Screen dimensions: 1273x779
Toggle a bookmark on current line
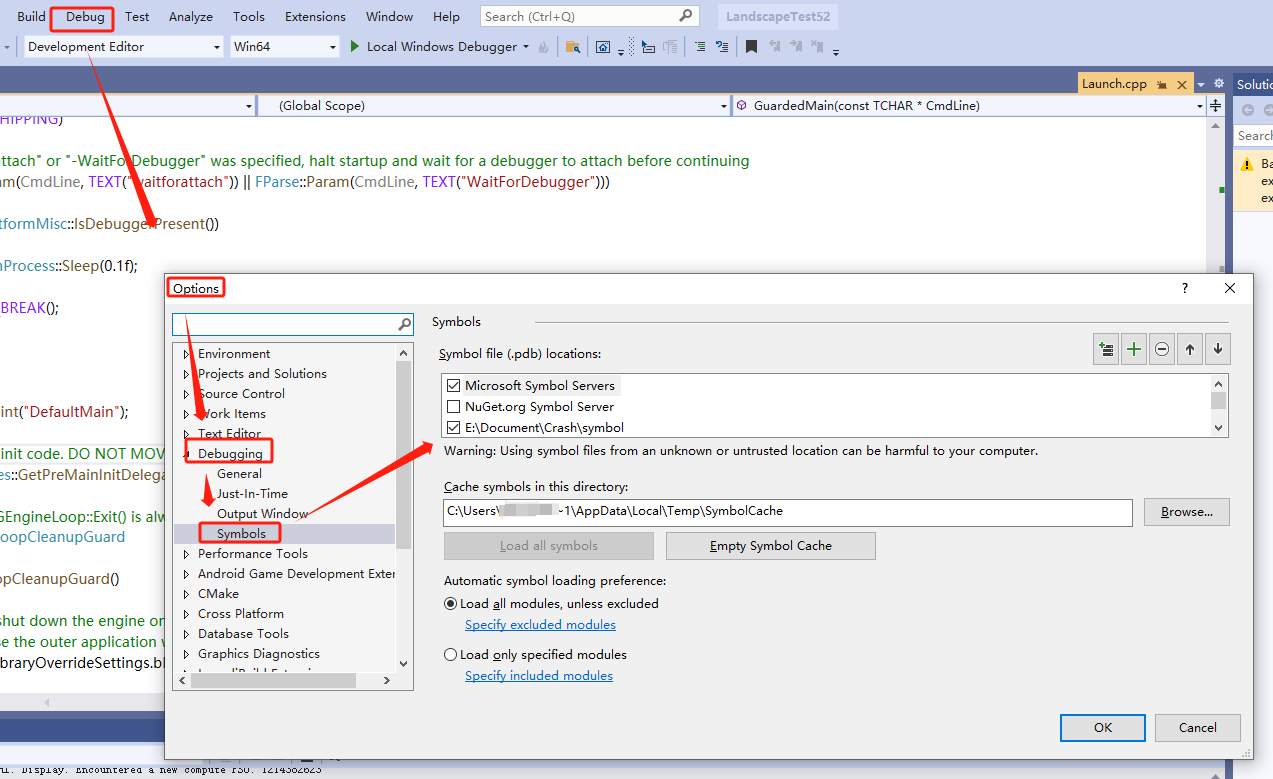pos(751,46)
